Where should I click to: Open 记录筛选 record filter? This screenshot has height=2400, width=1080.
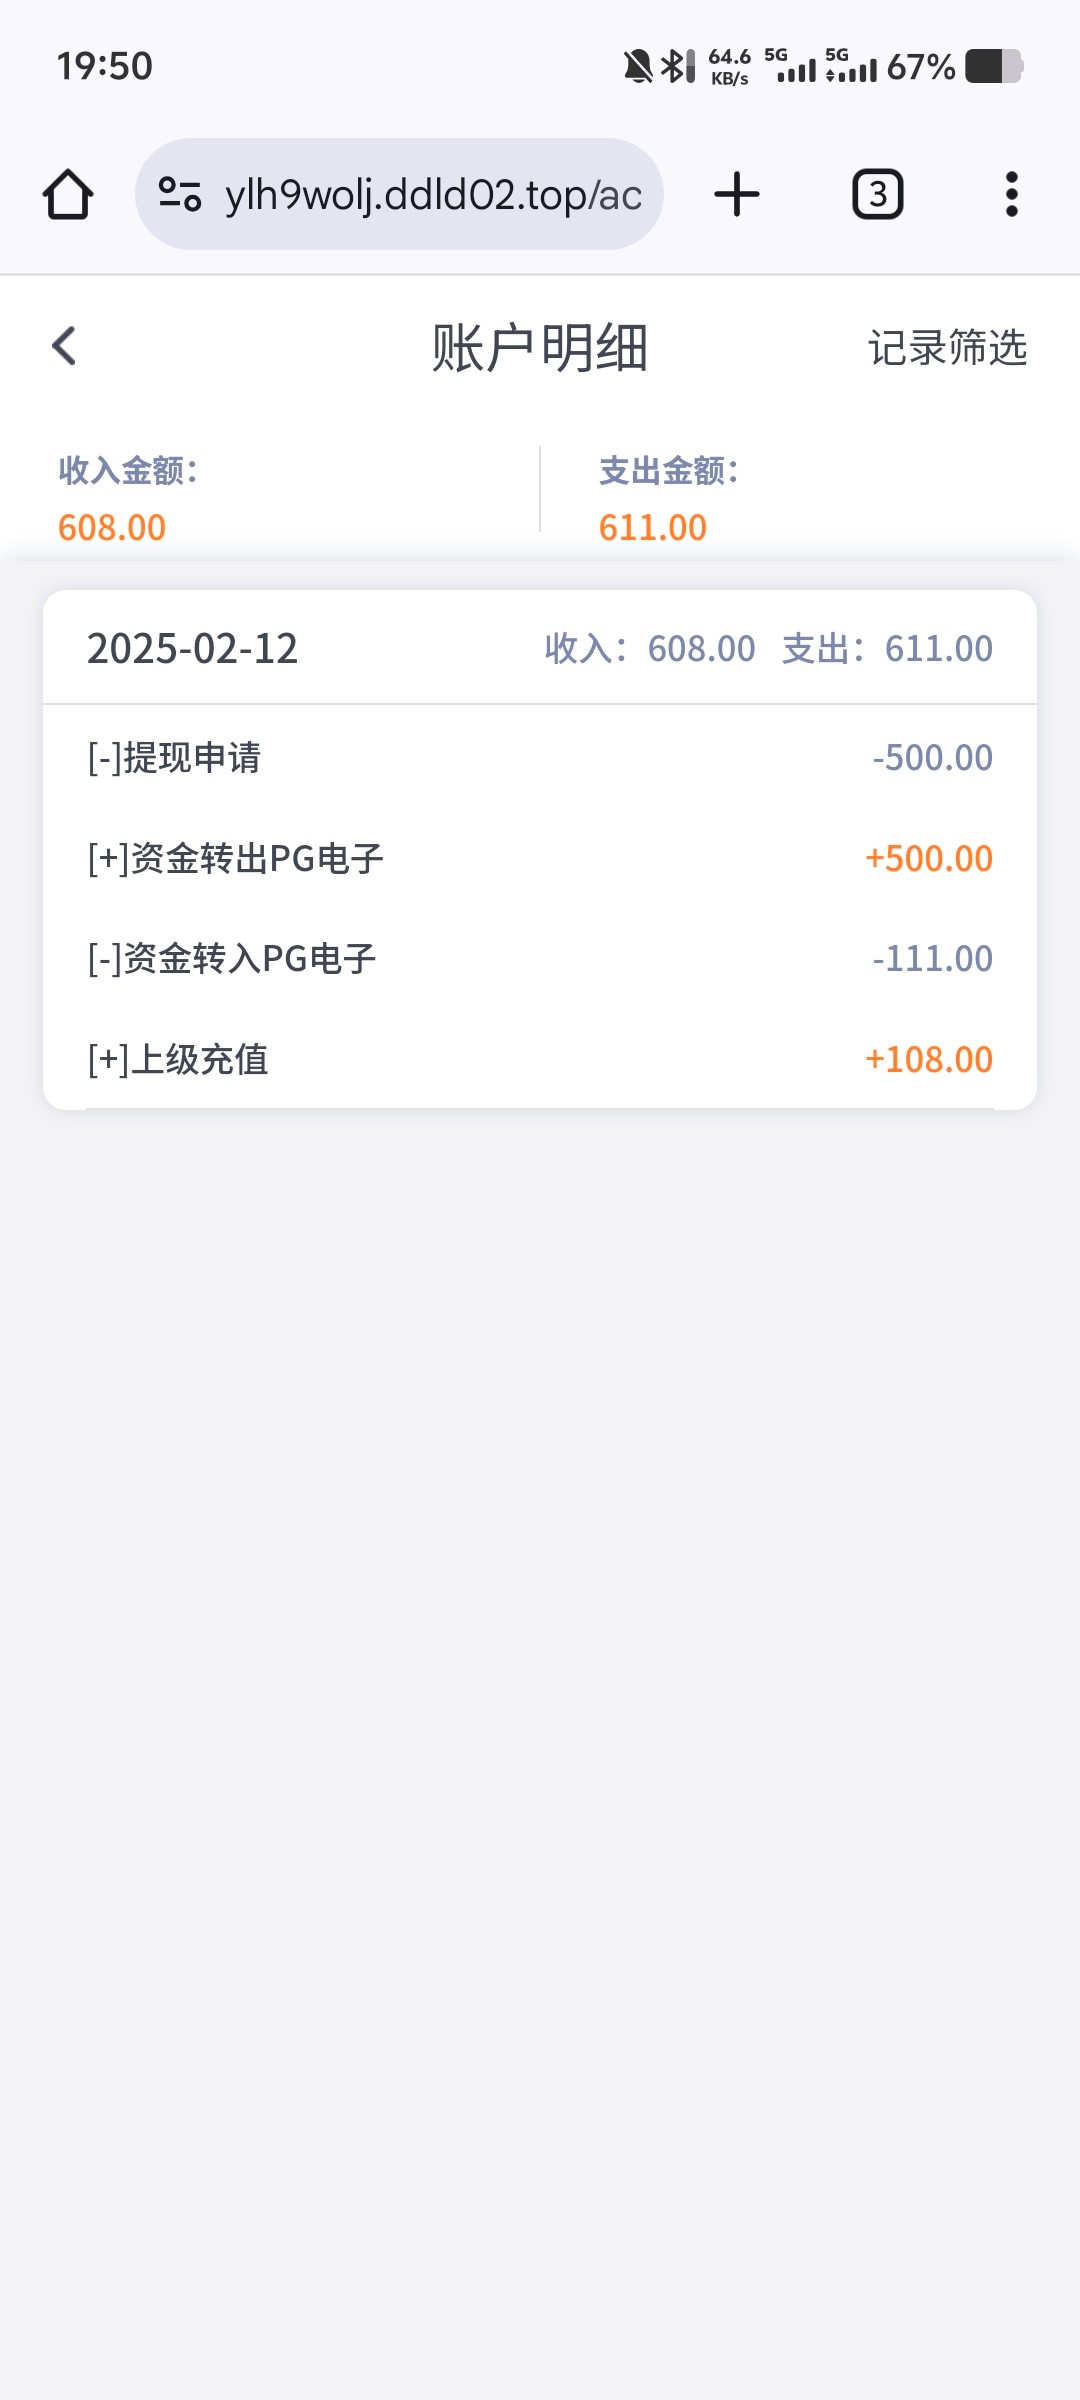coord(946,348)
